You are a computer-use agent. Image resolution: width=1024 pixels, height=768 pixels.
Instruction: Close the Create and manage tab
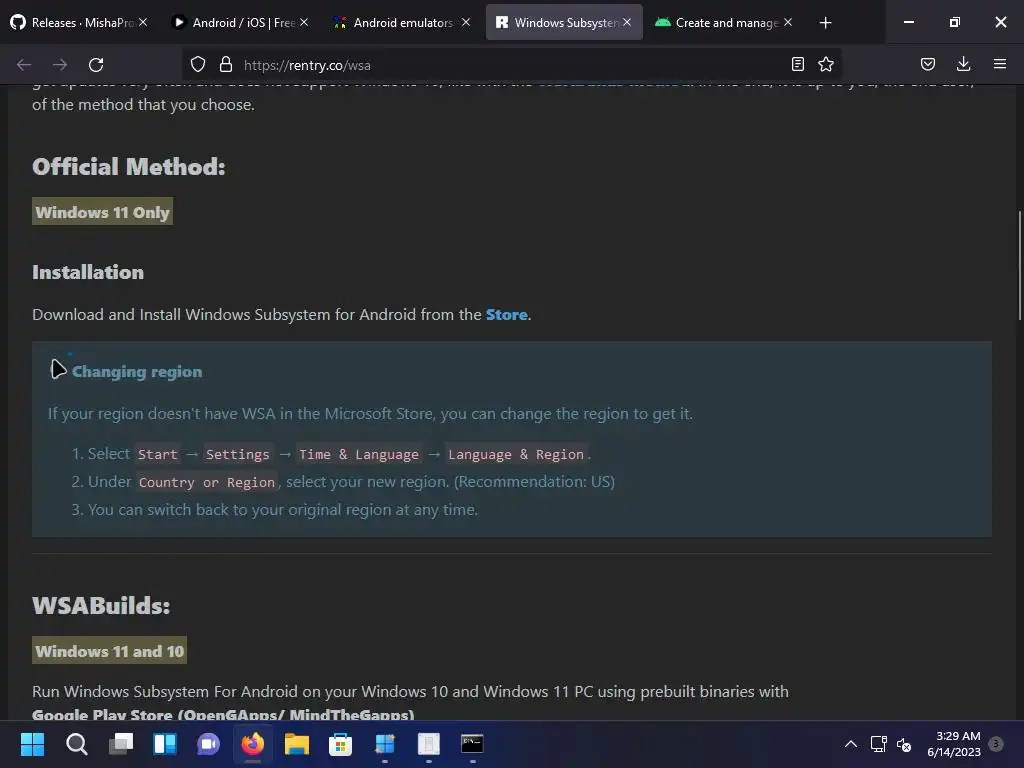point(788,22)
